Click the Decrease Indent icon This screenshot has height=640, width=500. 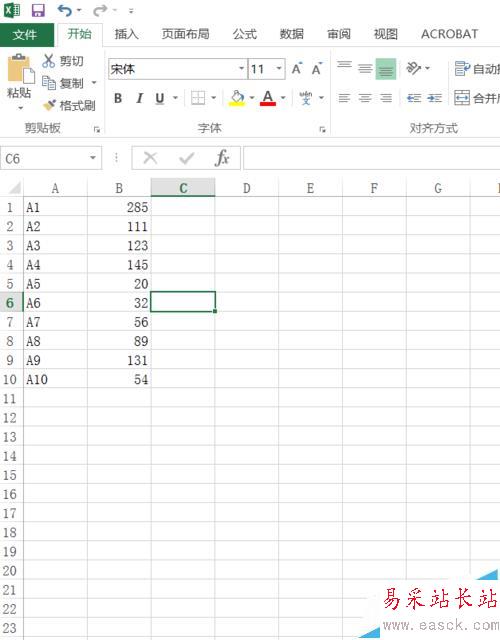[414, 98]
